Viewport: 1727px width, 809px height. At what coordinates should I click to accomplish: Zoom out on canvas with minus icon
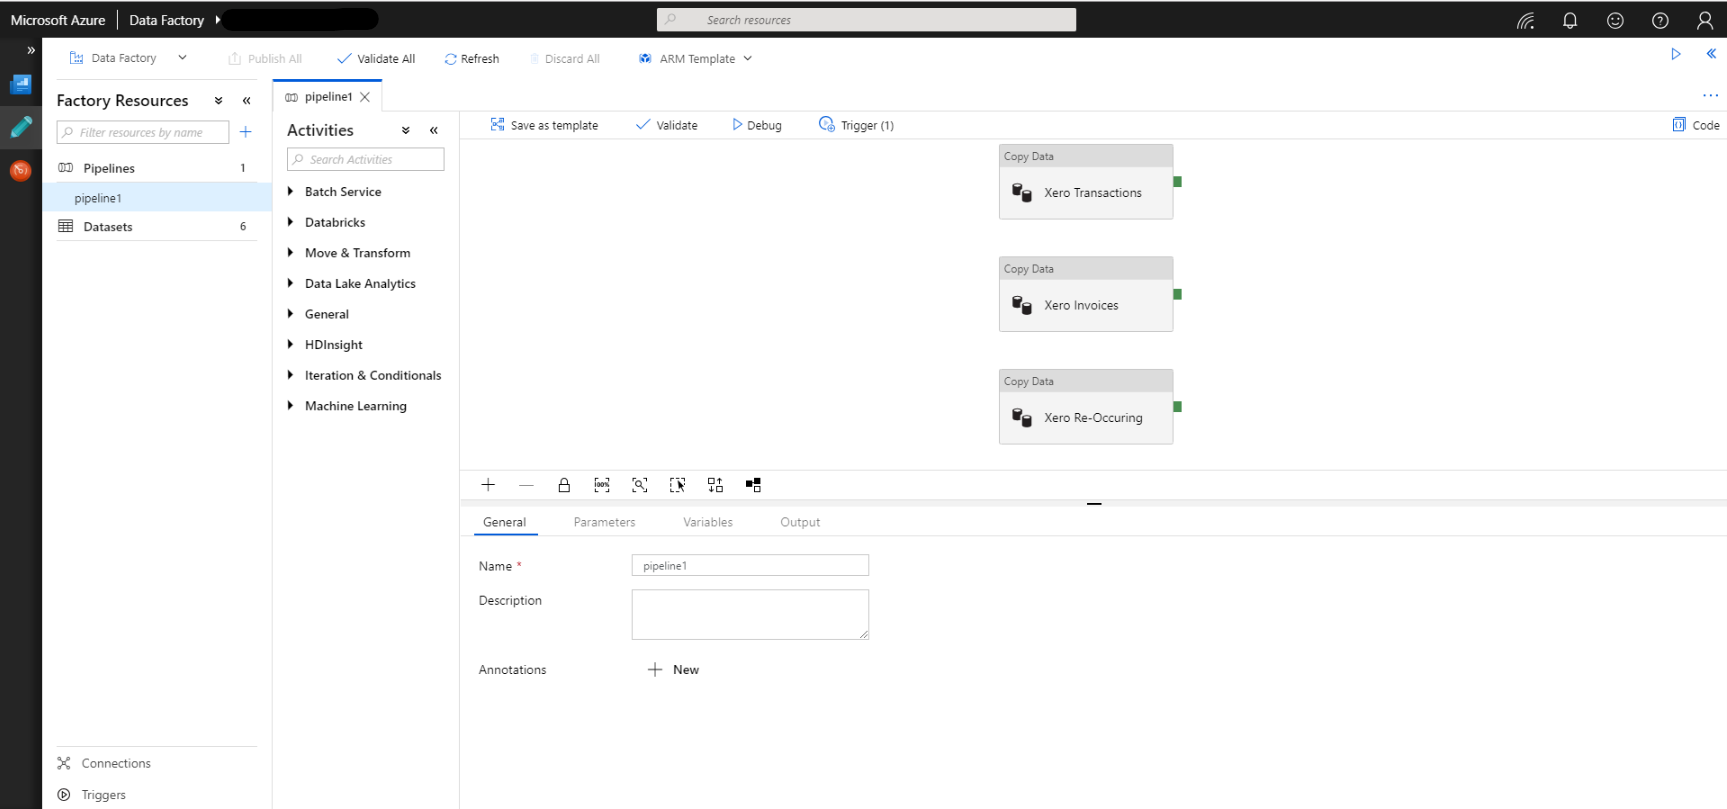click(x=526, y=485)
